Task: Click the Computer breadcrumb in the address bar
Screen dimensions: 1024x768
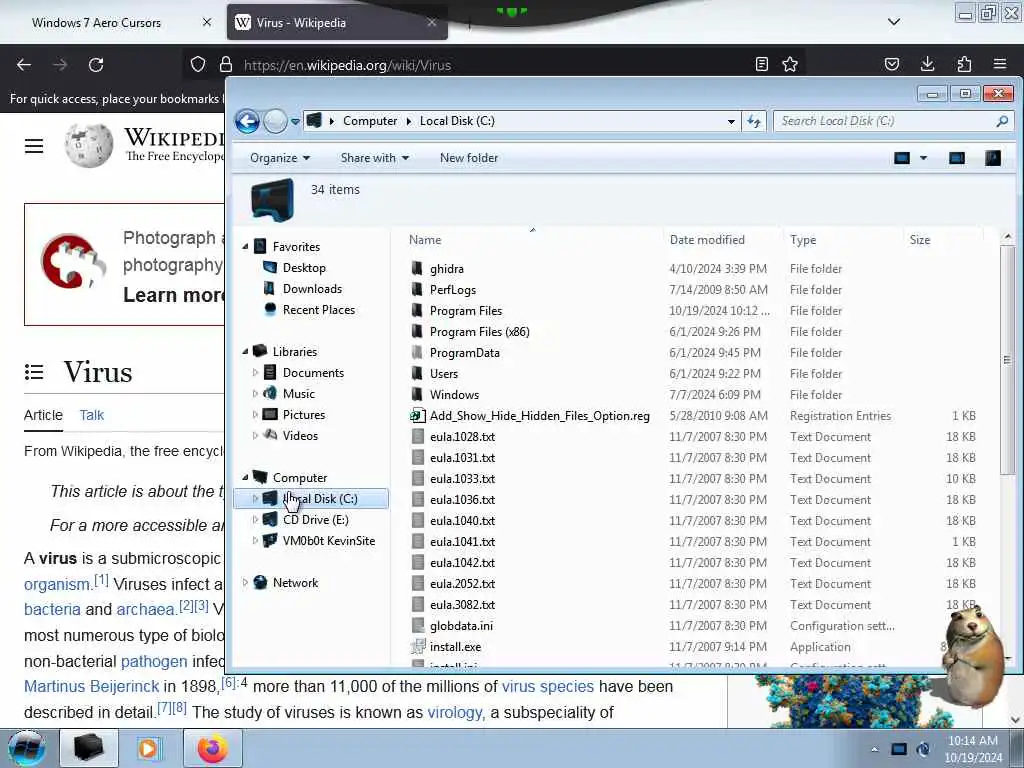Action: point(370,121)
